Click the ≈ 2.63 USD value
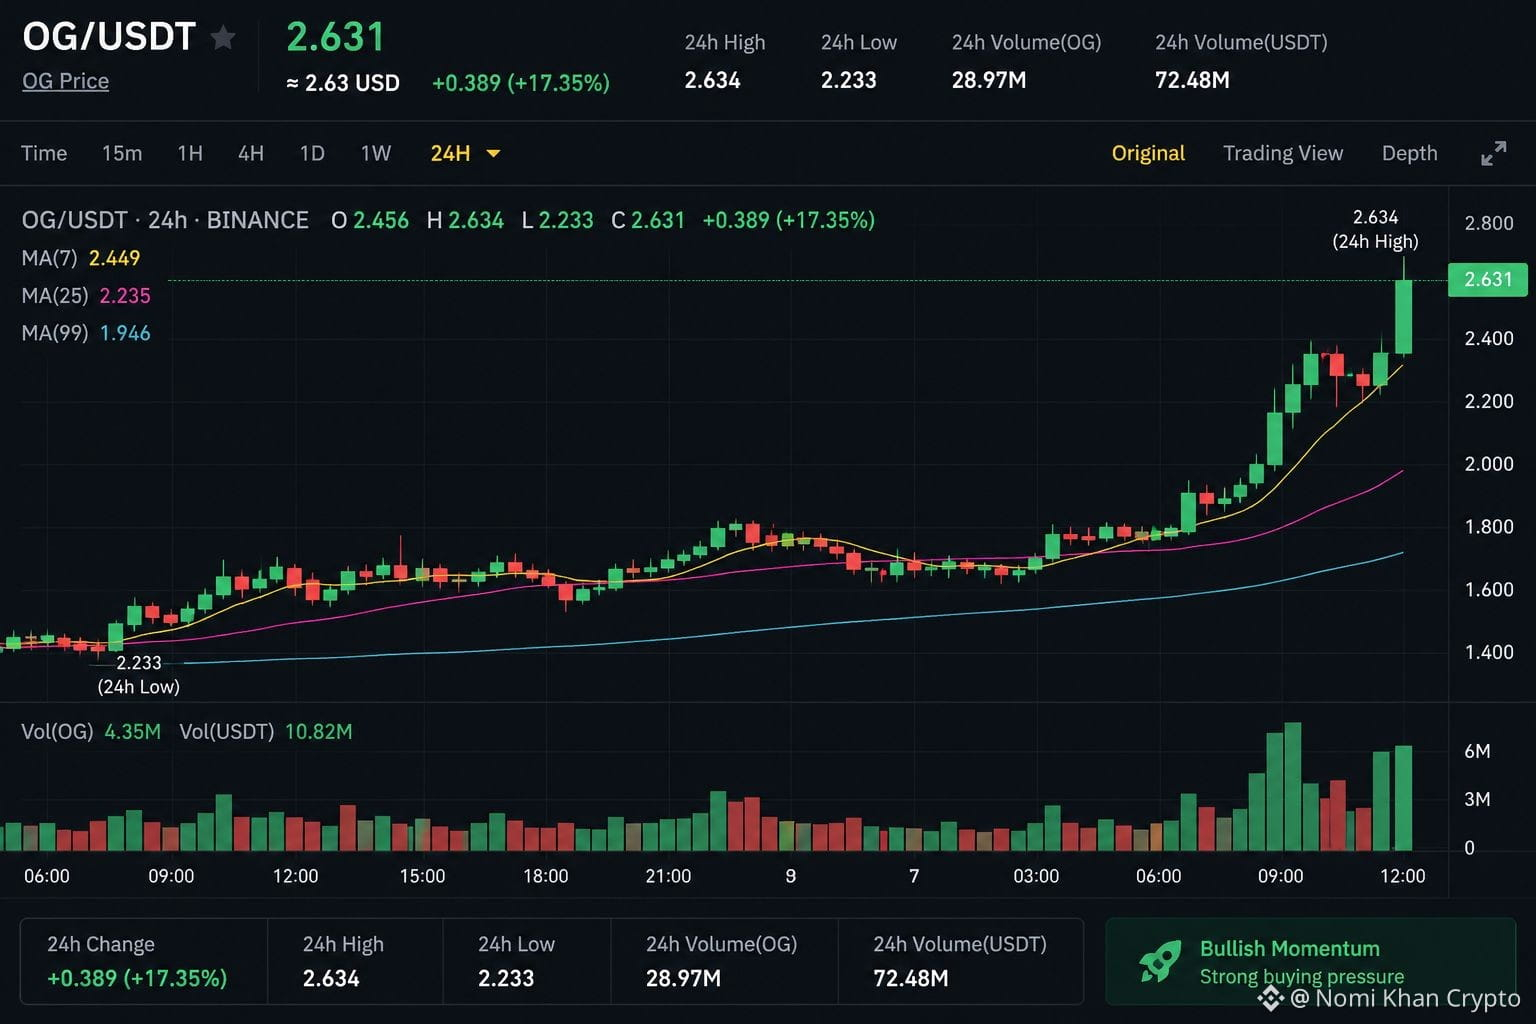Screen dimensions: 1536x1024 click(343, 83)
